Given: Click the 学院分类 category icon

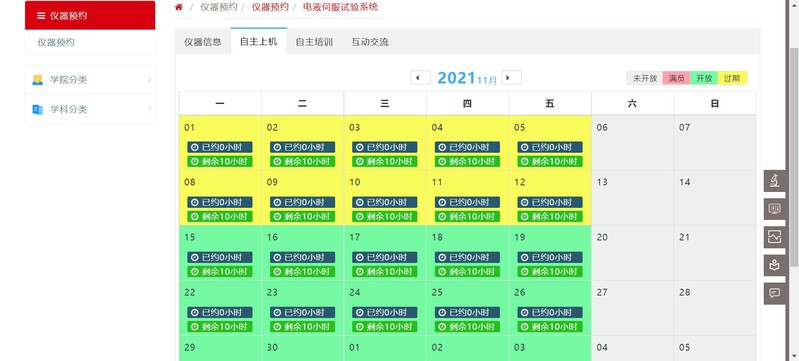Looking at the screenshot, I should click(x=37, y=80).
